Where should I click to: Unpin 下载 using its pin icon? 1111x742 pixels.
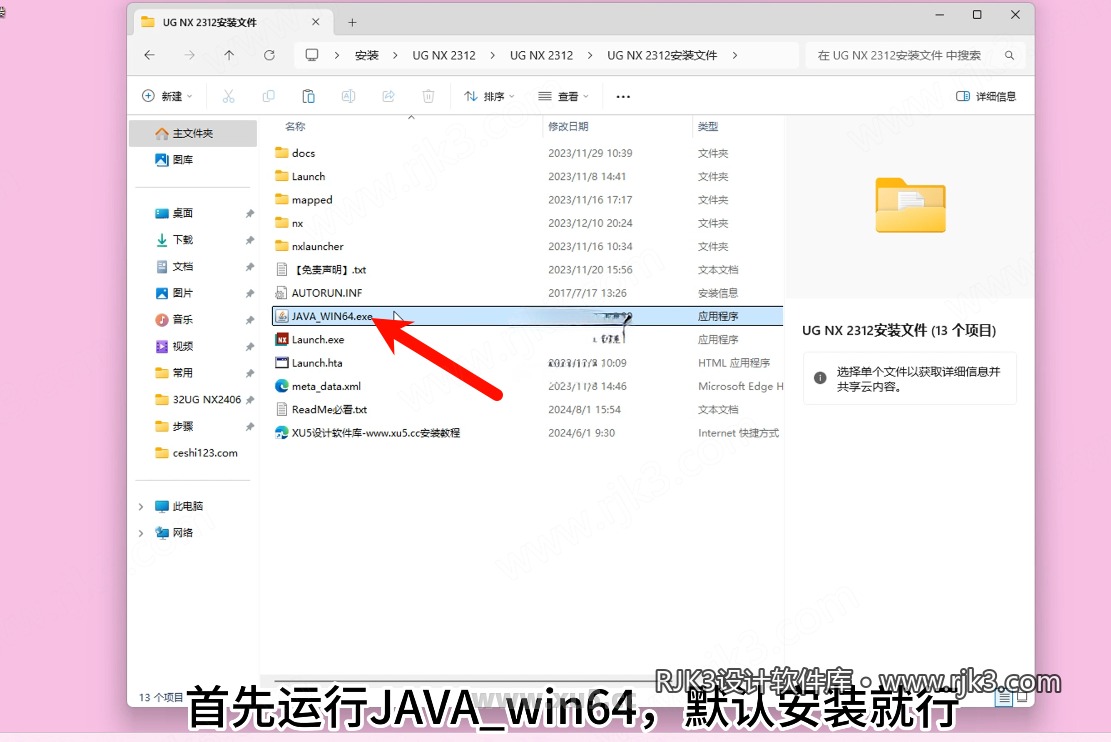pos(249,240)
